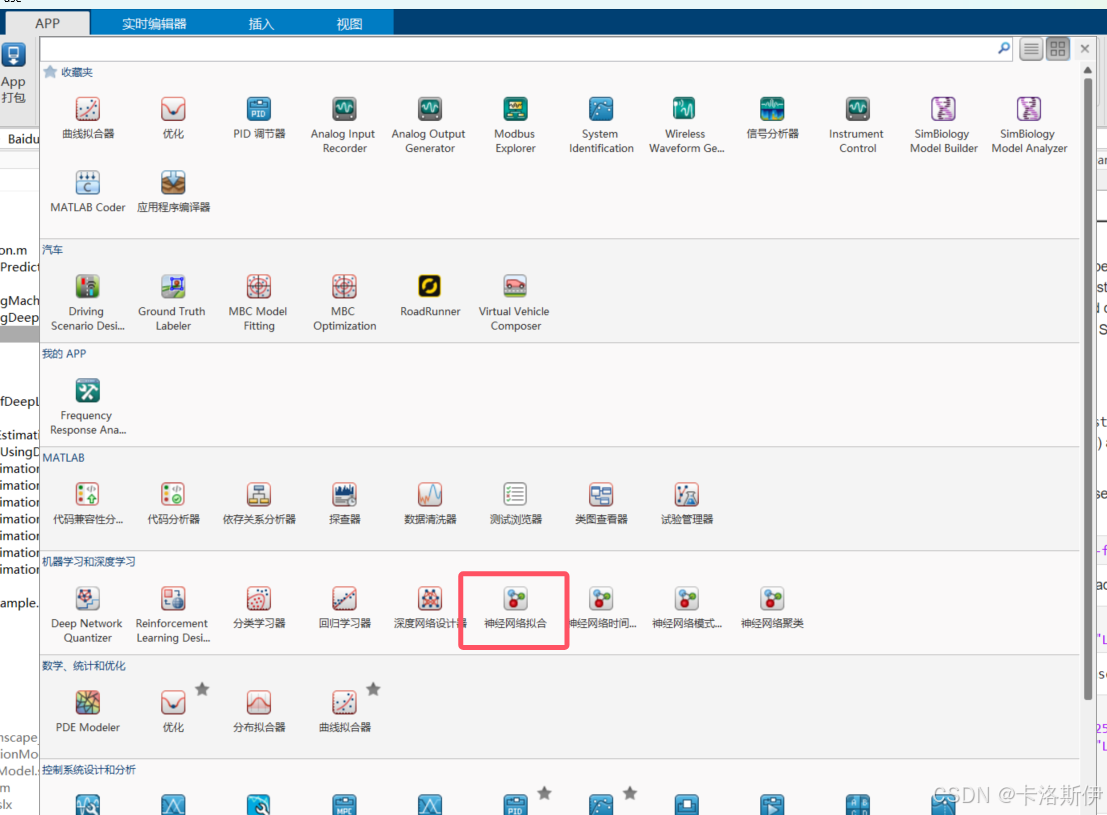This screenshot has width=1107, height=815.
Task: Open the 深度网络设计器 app
Action: [429, 607]
